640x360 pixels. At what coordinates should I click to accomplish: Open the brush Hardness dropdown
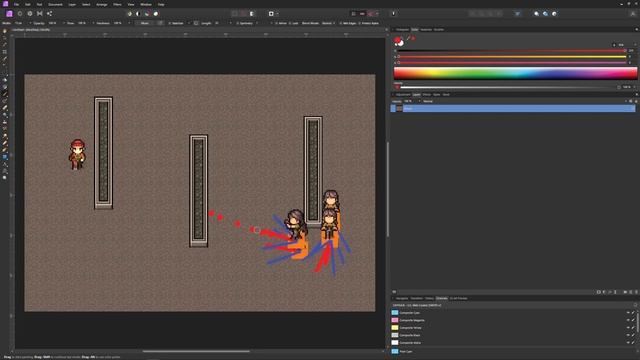(129, 23)
